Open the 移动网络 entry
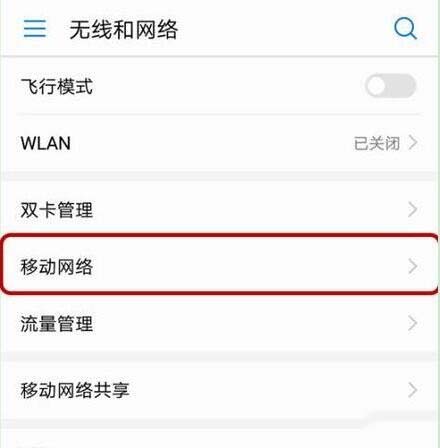Viewport: 440px width, 448px height. [220, 266]
